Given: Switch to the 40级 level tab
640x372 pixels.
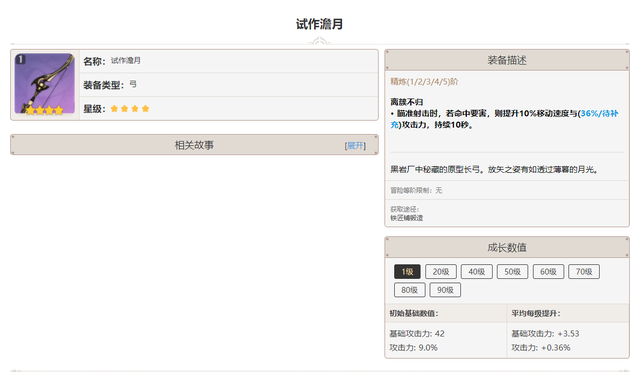Looking at the screenshot, I should point(477,272).
